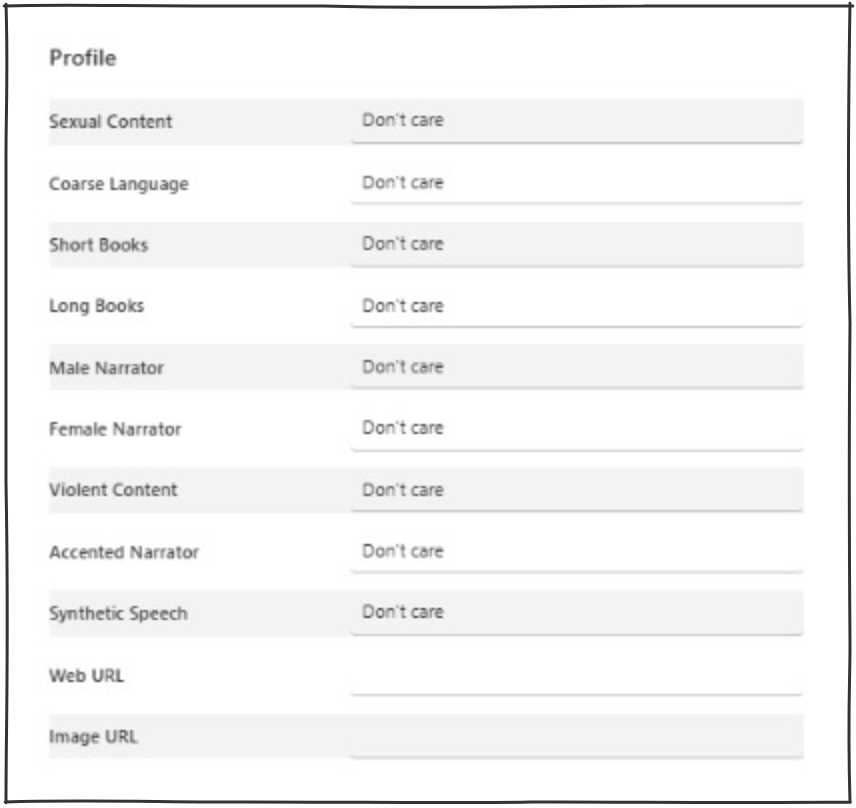
Task: Expand the Short Books dropdown
Action: tap(576, 244)
